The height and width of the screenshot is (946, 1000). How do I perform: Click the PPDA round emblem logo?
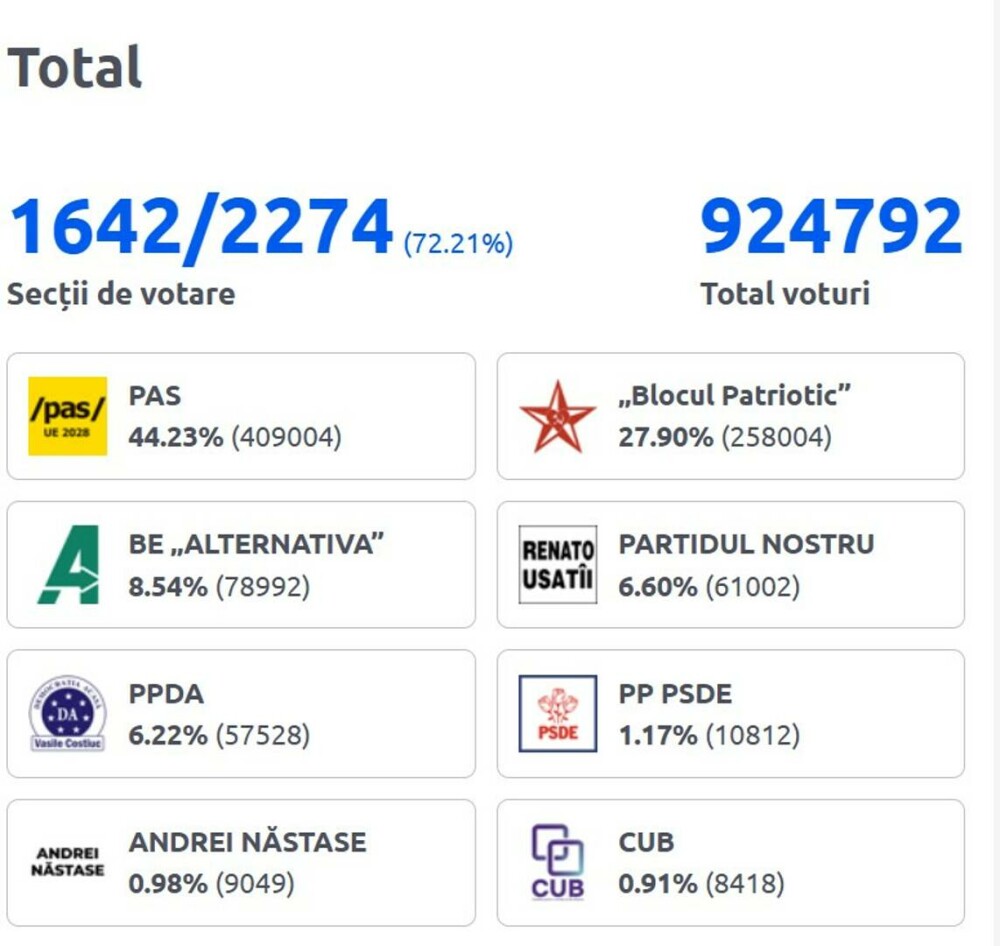[x=67, y=713]
